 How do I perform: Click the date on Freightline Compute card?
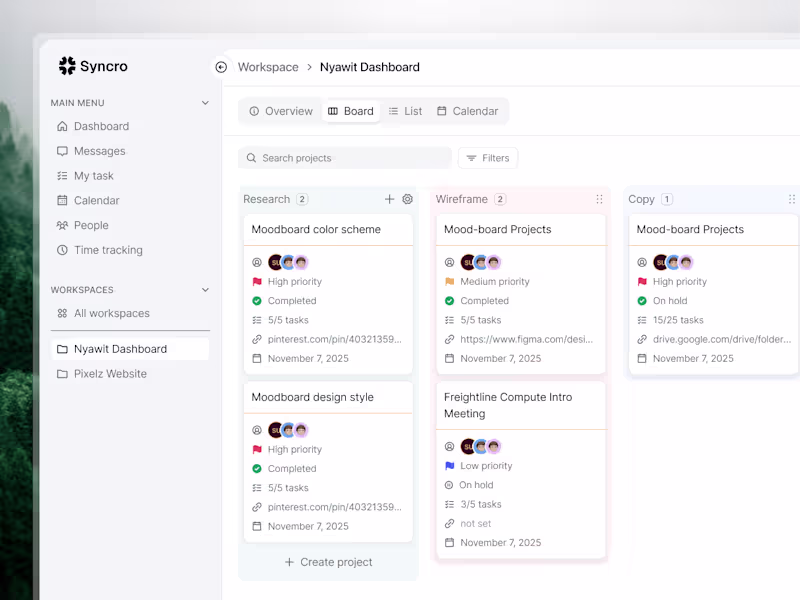(x=501, y=543)
